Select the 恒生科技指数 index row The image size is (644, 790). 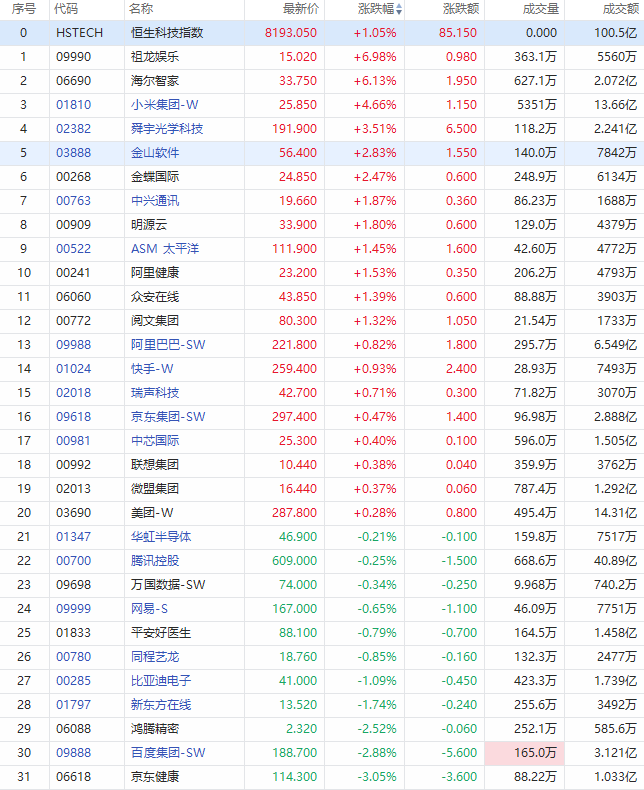(x=322, y=33)
